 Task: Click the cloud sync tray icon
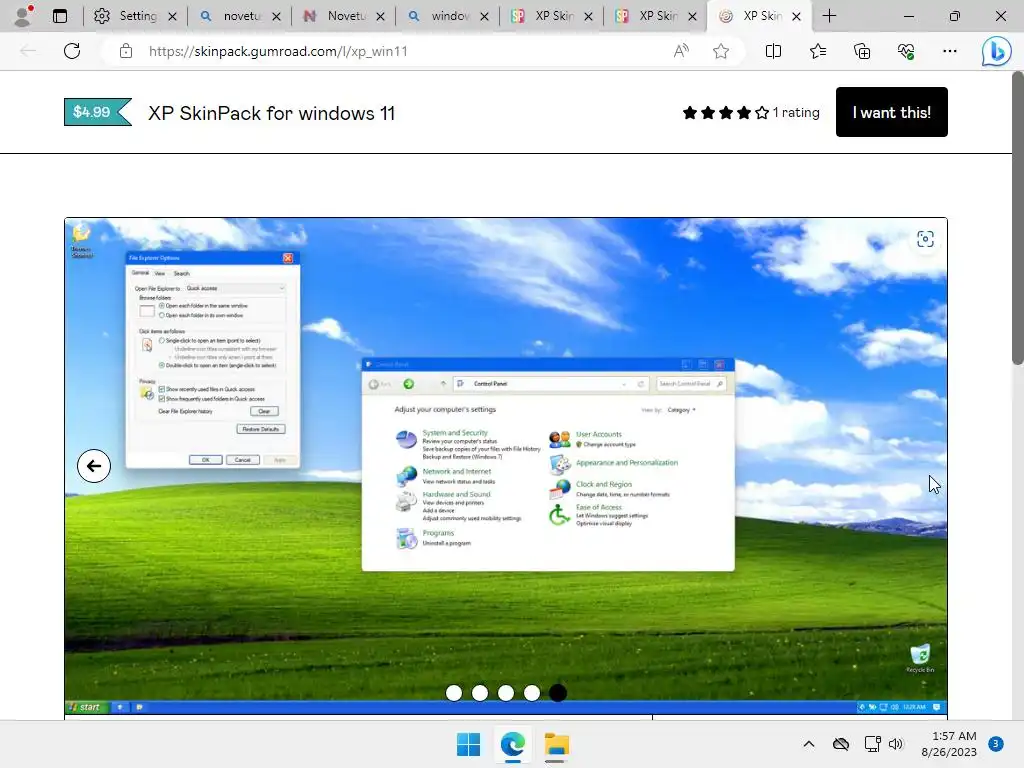click(x=841, y=744)
